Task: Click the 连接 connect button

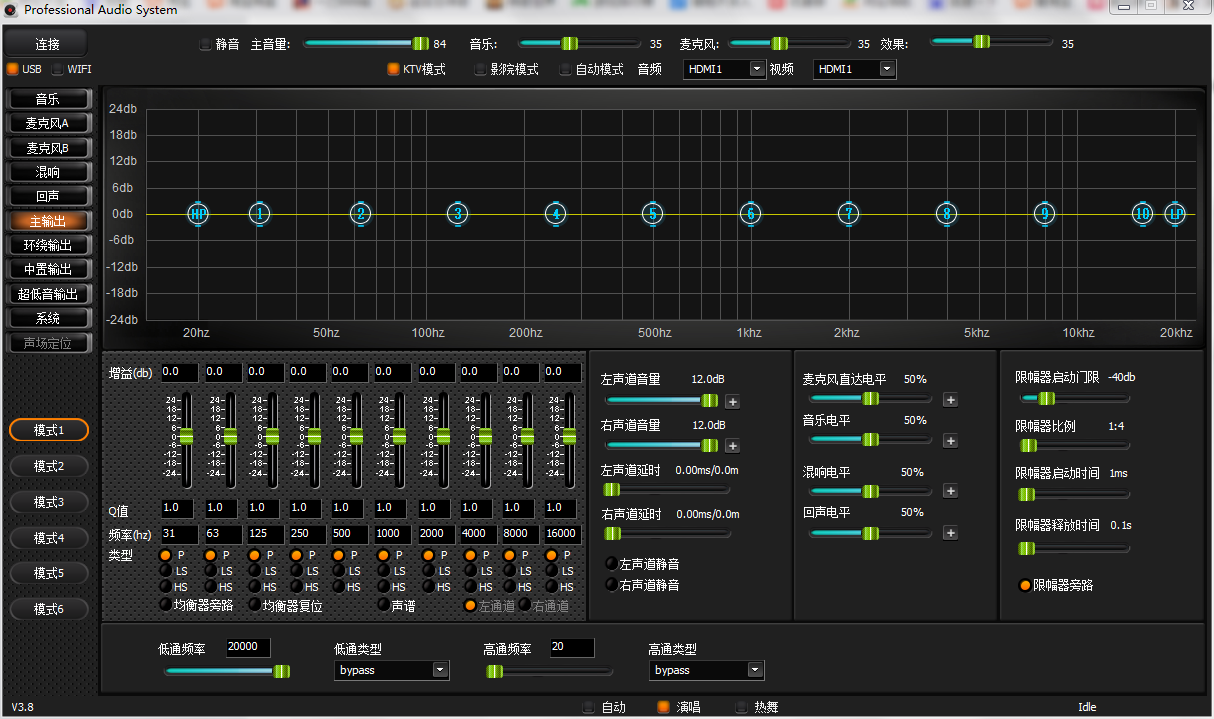Action: click(47, 44)
